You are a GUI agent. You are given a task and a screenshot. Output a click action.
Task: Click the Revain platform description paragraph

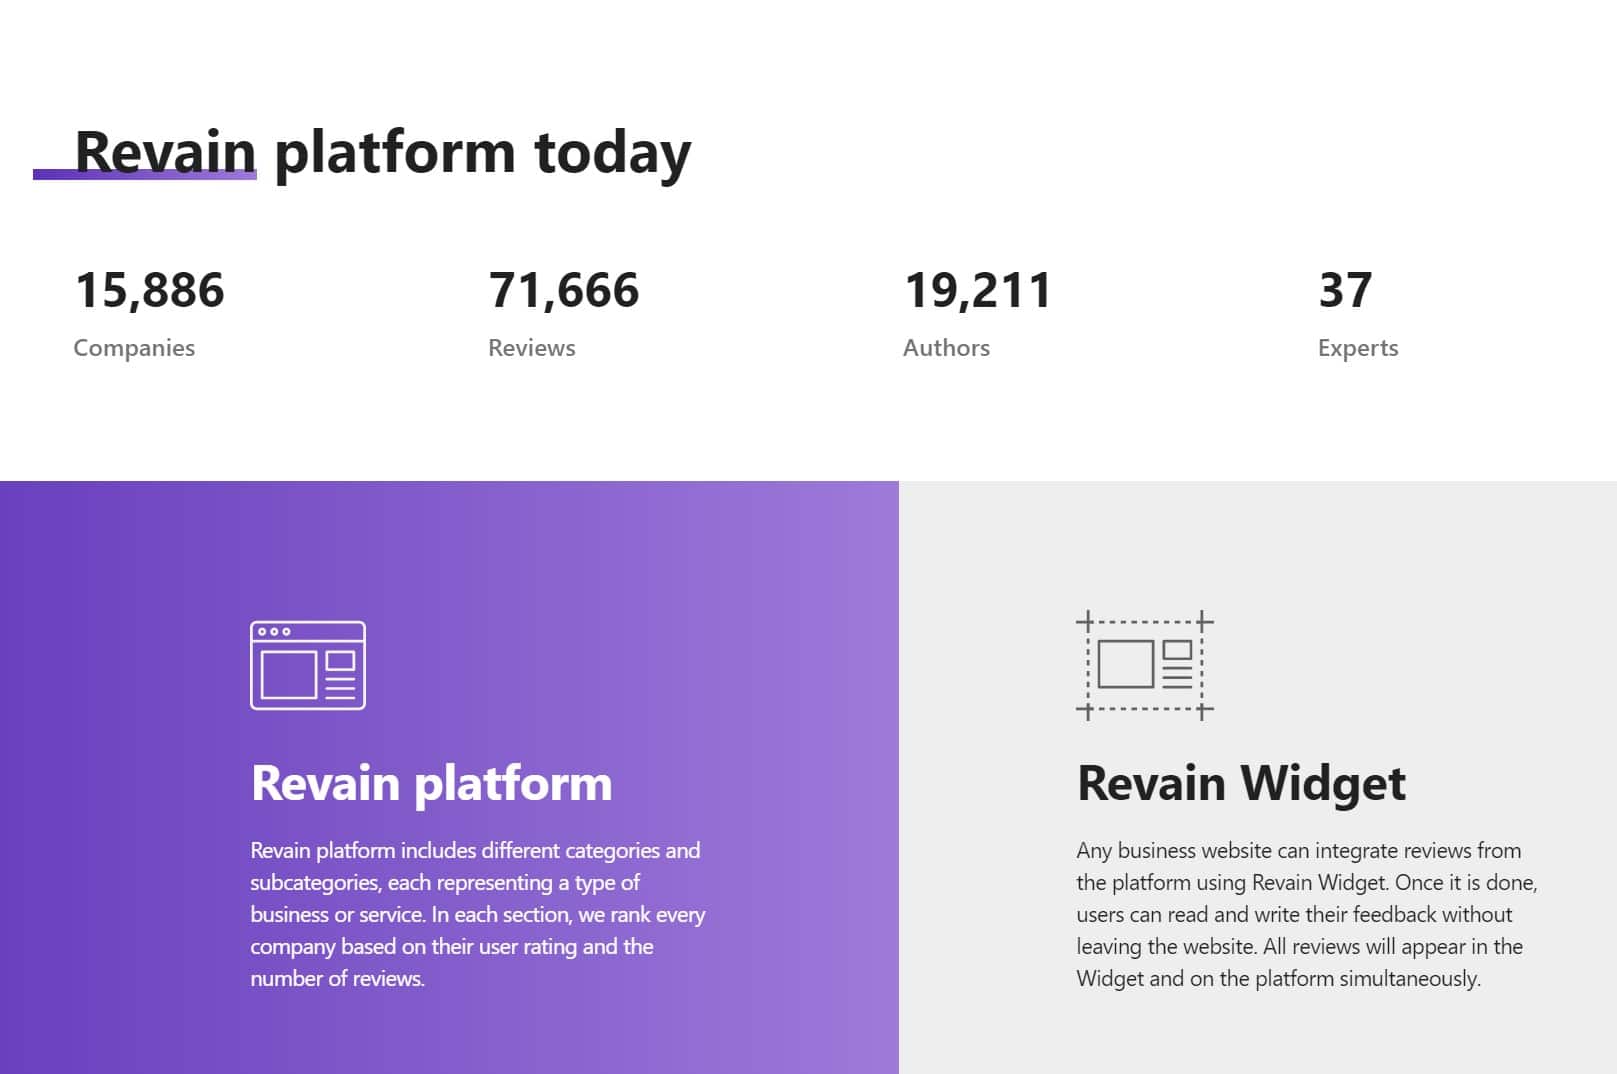tap(477, 914)
